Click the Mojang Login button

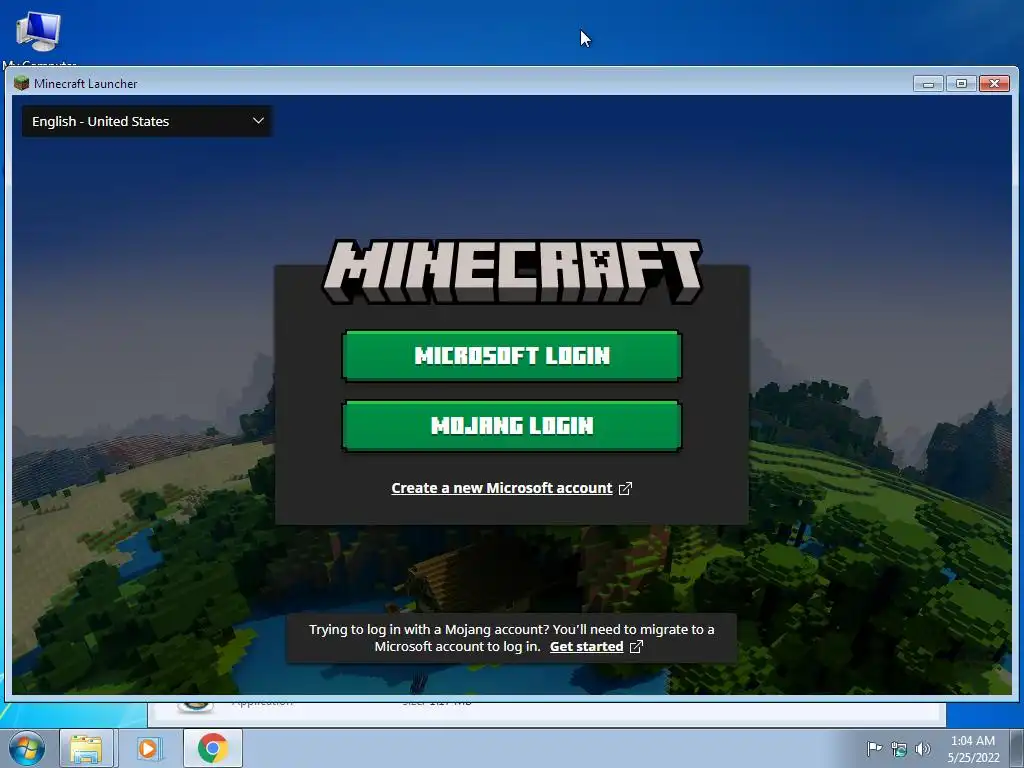511,426
